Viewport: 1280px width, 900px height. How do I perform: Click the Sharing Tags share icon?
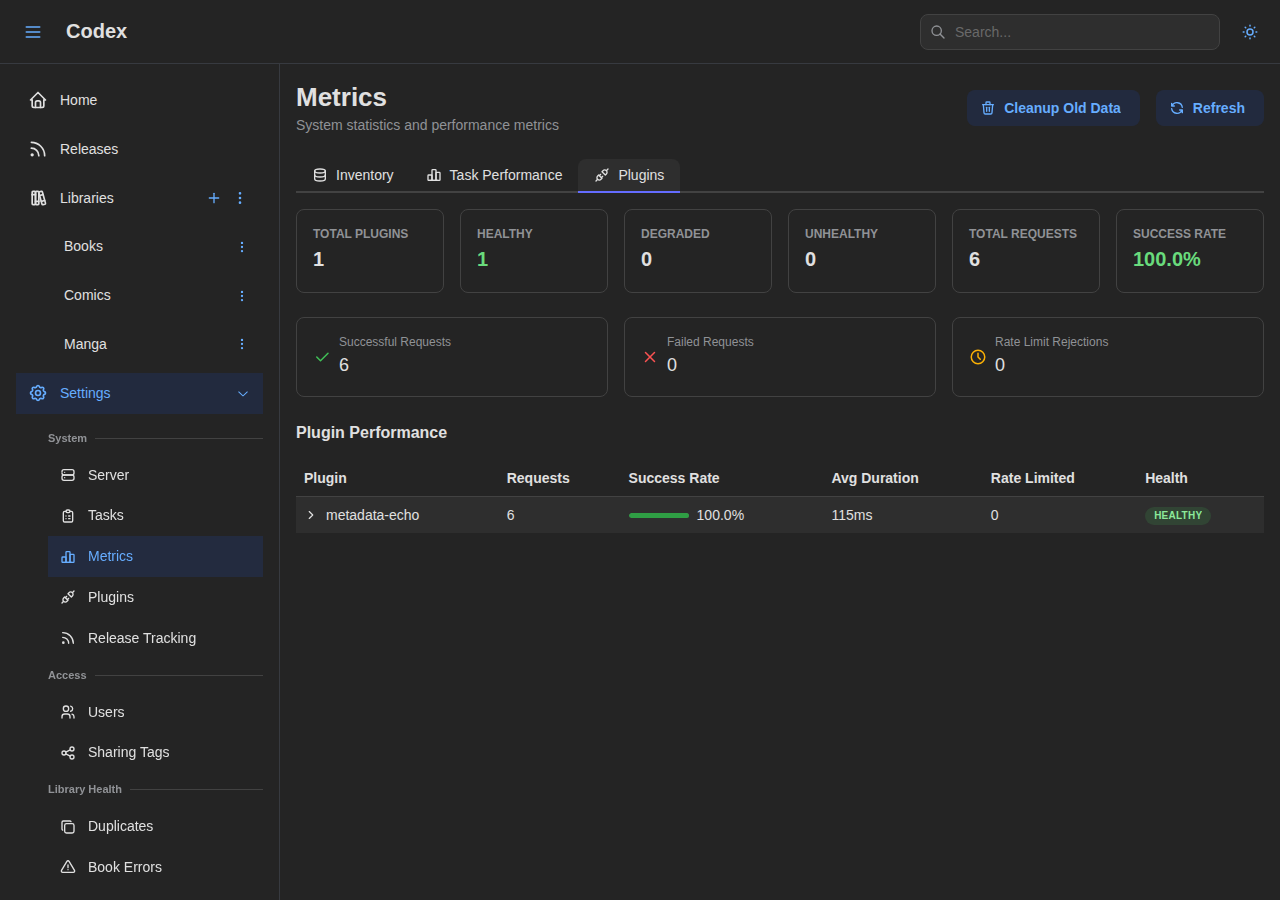click(x=68, y=752)
